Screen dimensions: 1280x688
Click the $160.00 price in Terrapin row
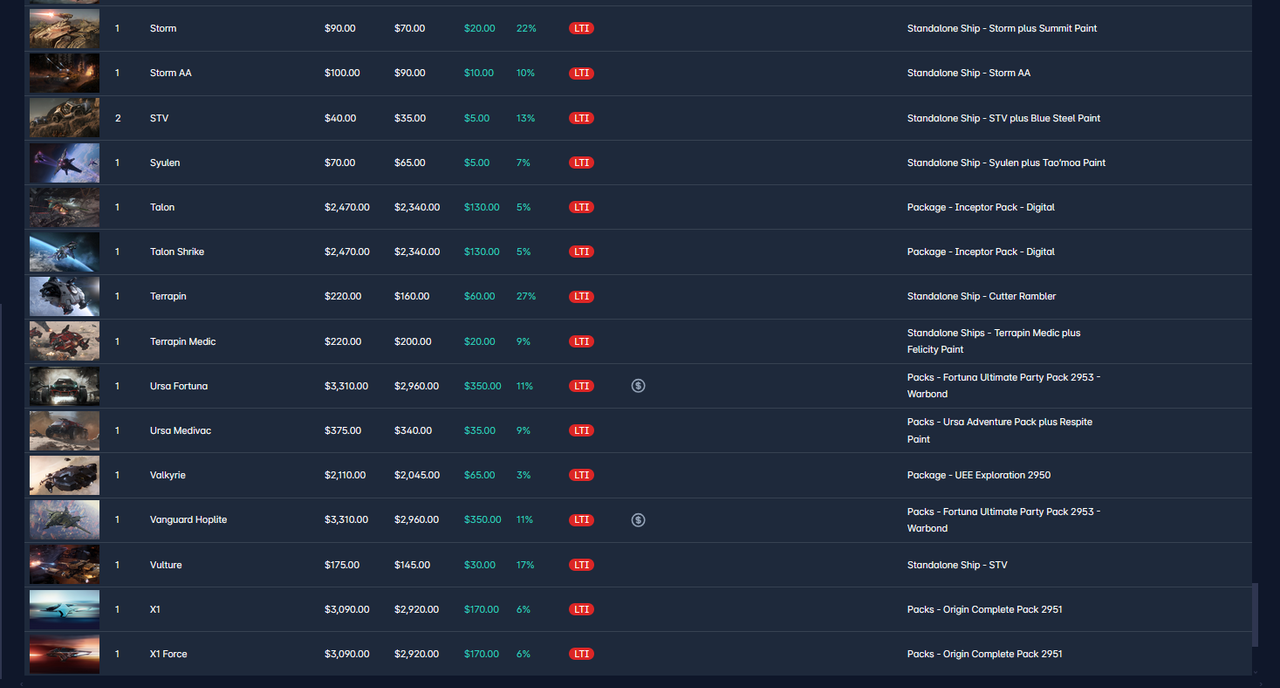click(x=412, y=297)
